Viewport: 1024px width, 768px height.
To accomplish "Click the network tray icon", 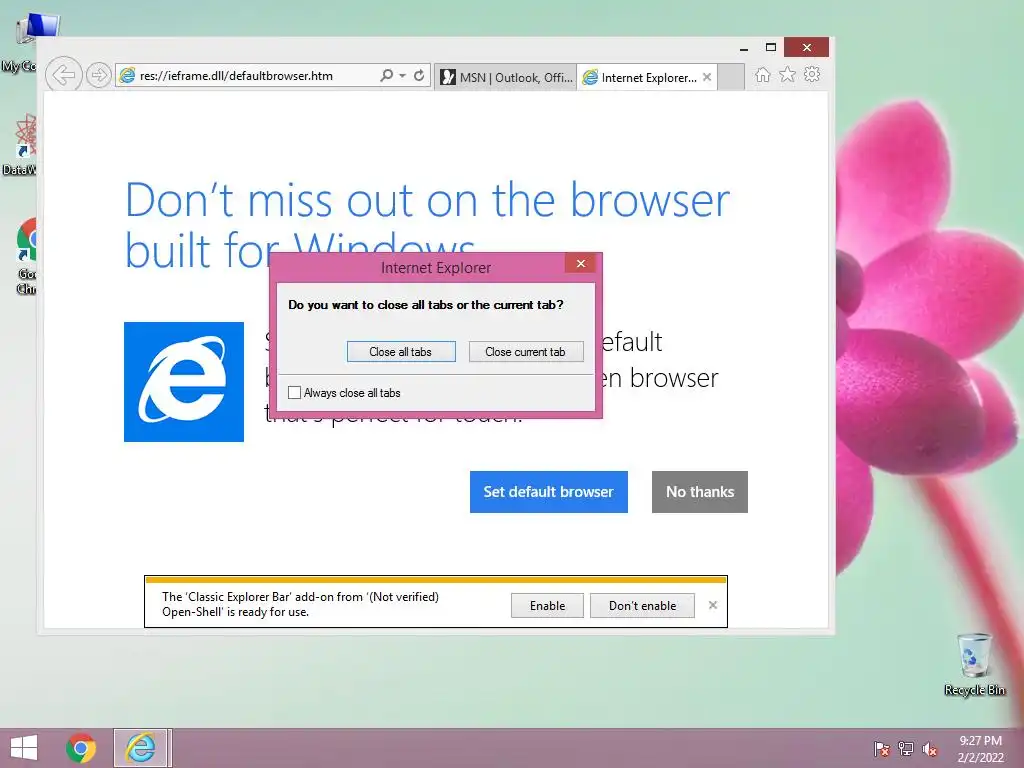I will [906, 749].
